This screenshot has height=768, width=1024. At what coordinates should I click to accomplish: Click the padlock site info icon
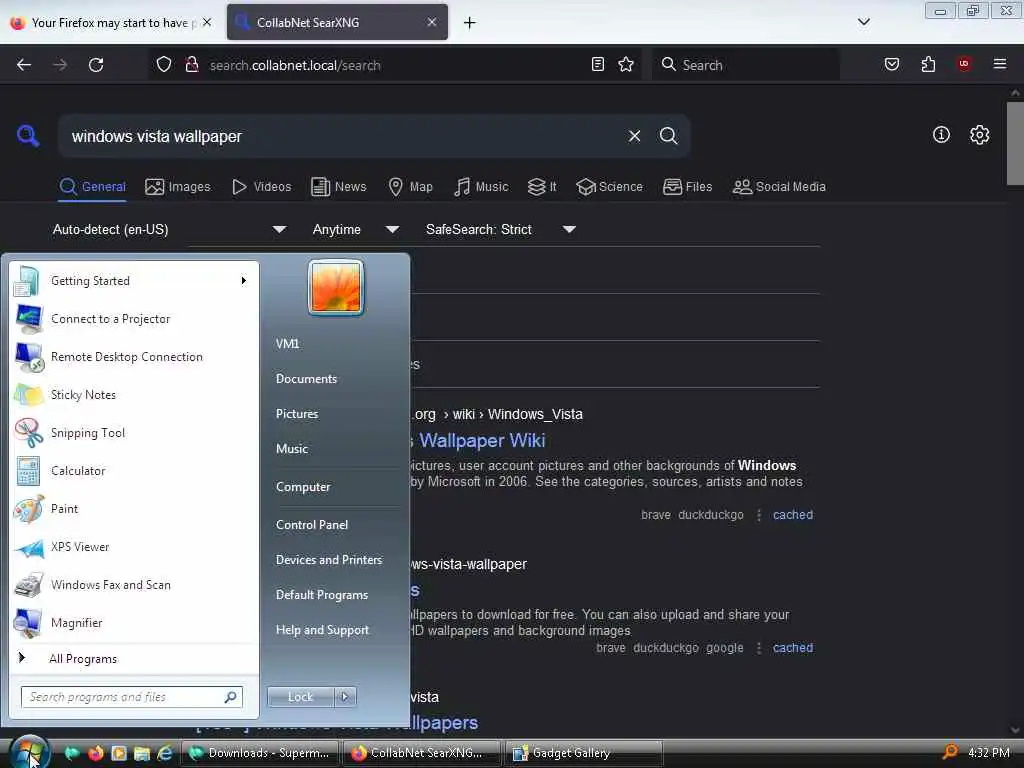click(x=192, y=65)
